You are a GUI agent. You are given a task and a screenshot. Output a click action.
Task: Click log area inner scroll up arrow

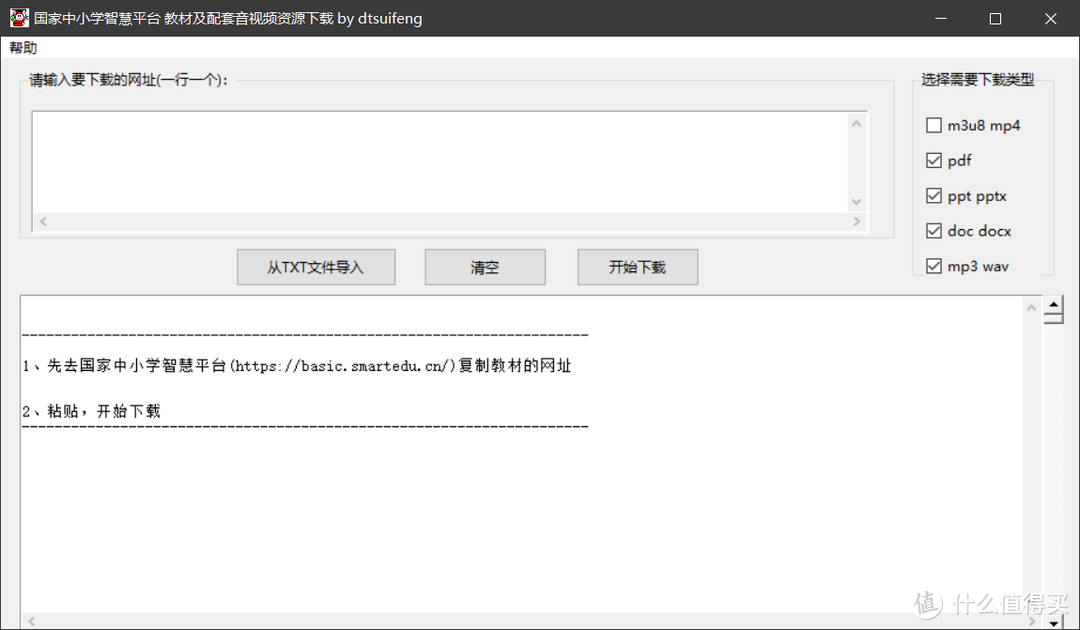(1030, 308)
